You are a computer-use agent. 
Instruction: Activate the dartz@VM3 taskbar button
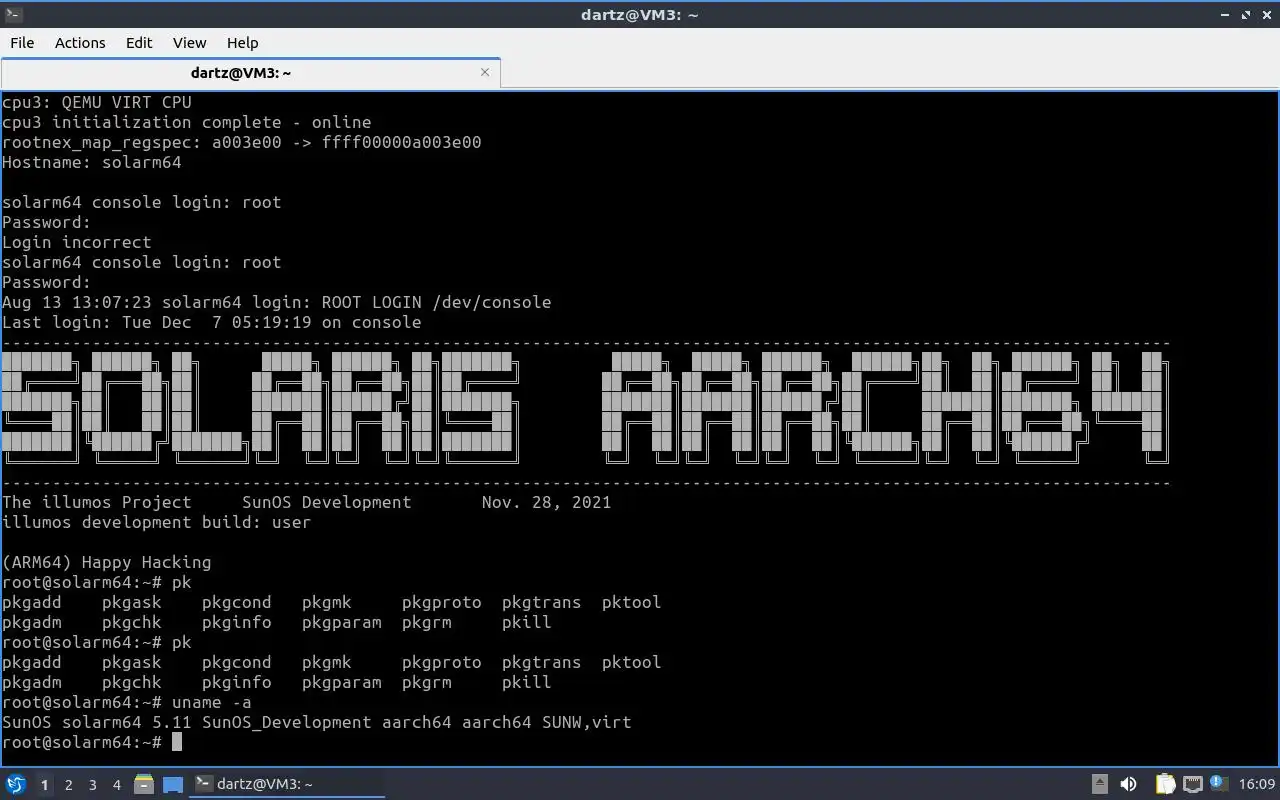point(288,784)
